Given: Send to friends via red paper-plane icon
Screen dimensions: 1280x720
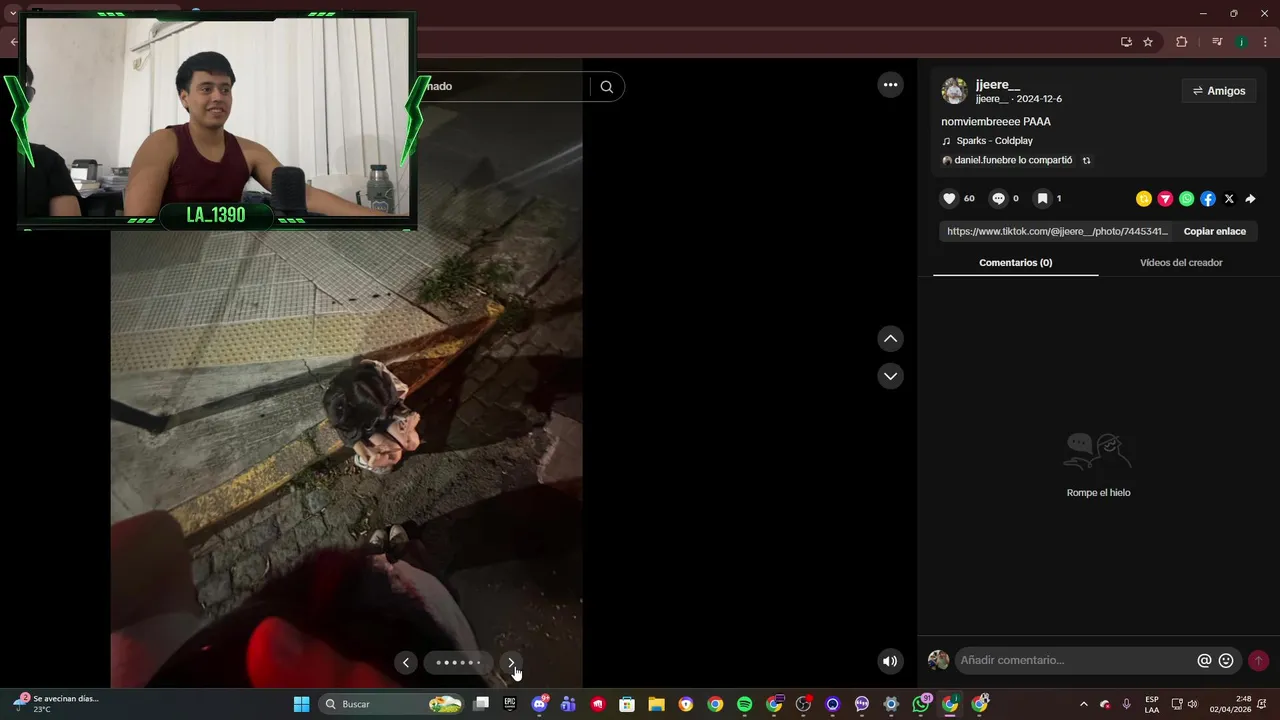Looking at the screenshot, I should [1165, 199].
